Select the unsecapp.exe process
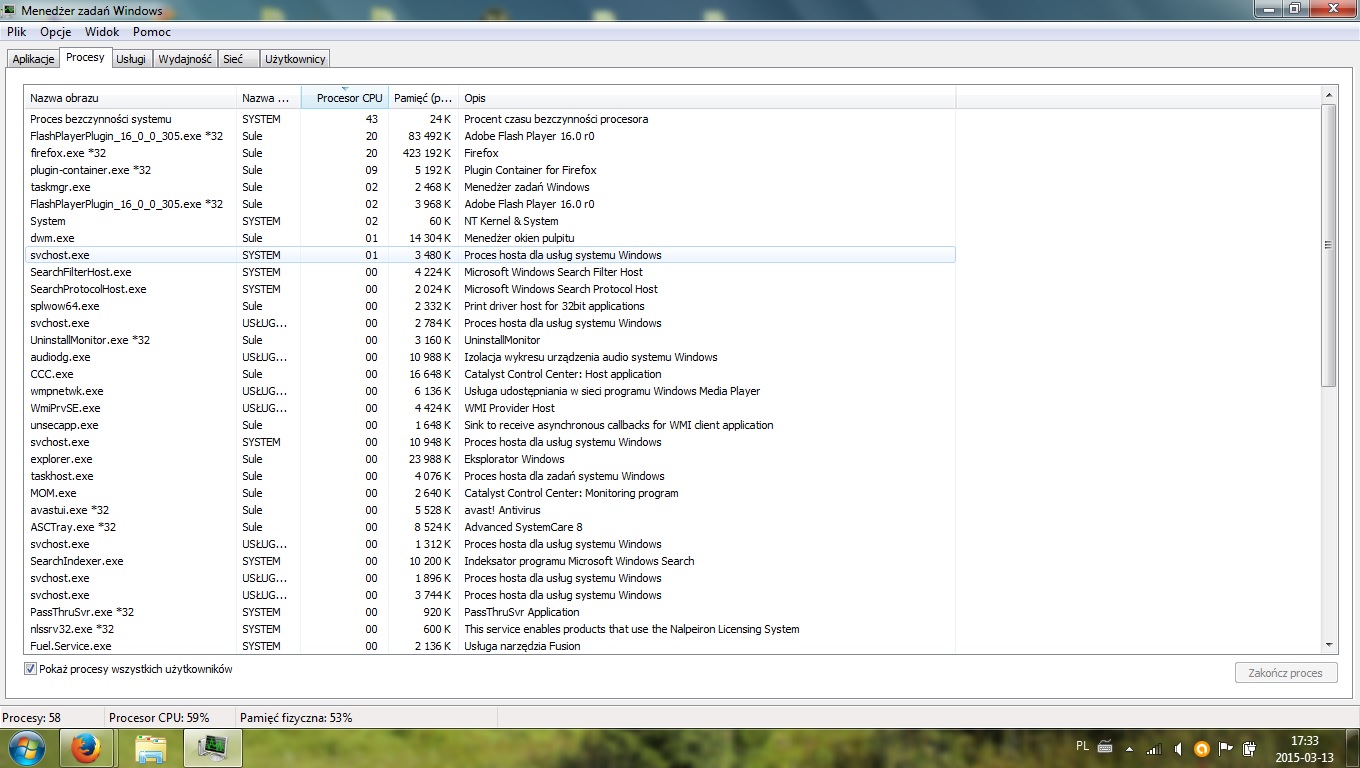This screenshot has width=1360, height=768. (x=490, y=425)
